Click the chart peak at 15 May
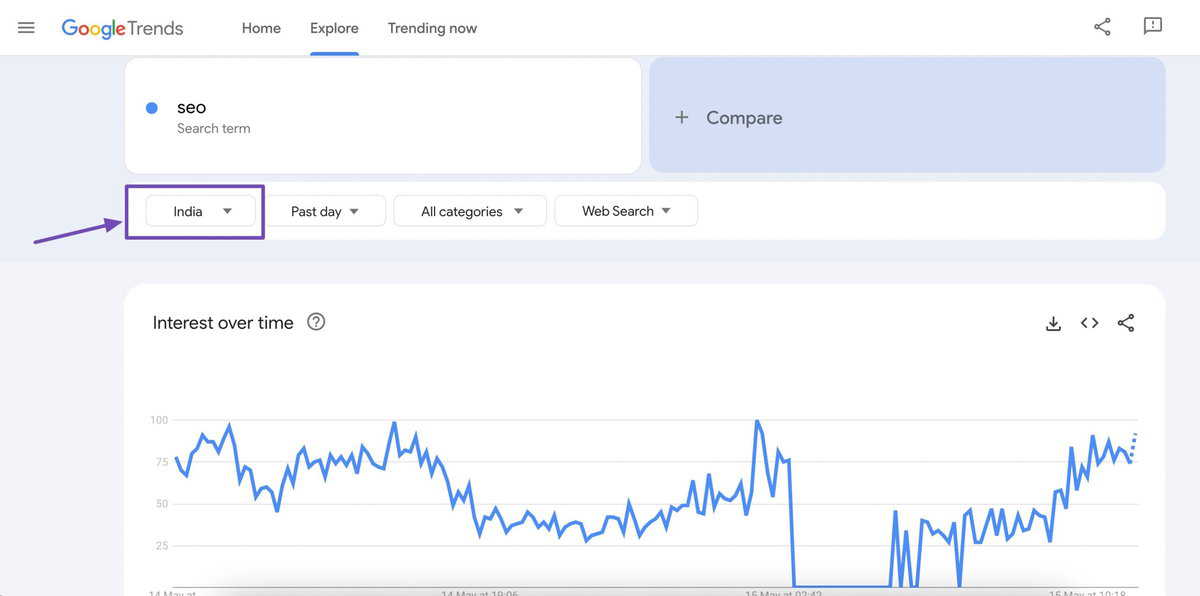This screenshot has height=596, width=1200. (757, 421)
